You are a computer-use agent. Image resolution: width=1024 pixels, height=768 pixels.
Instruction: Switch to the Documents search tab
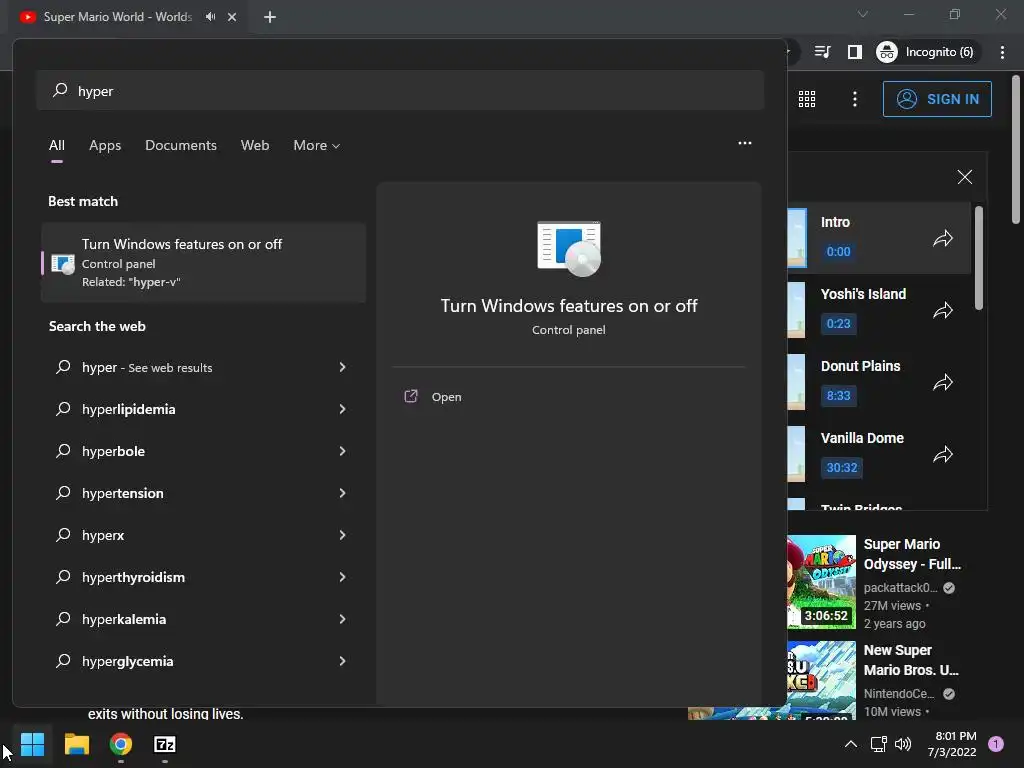pyautogui.click(x=181, y=145)
